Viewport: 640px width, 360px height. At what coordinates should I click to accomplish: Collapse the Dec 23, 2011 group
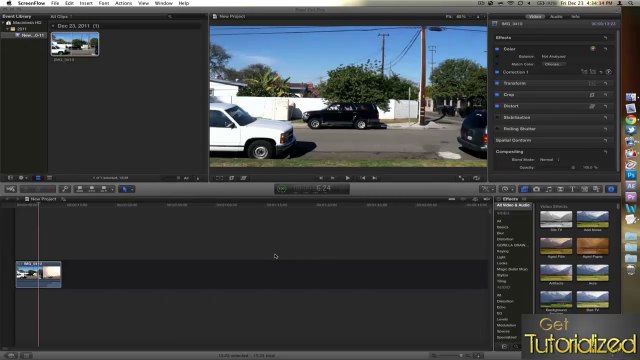[53, 26]
